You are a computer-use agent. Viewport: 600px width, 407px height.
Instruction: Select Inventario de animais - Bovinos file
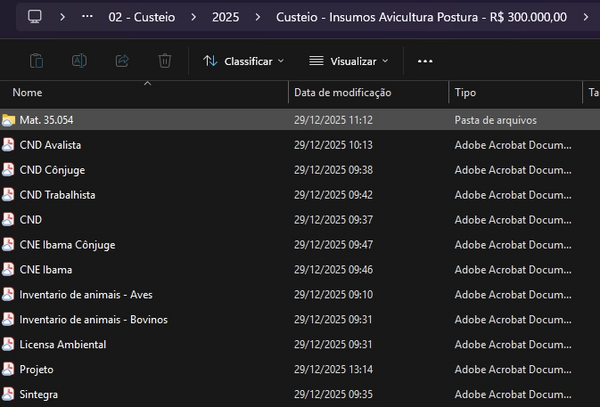(x=93, y=320)
